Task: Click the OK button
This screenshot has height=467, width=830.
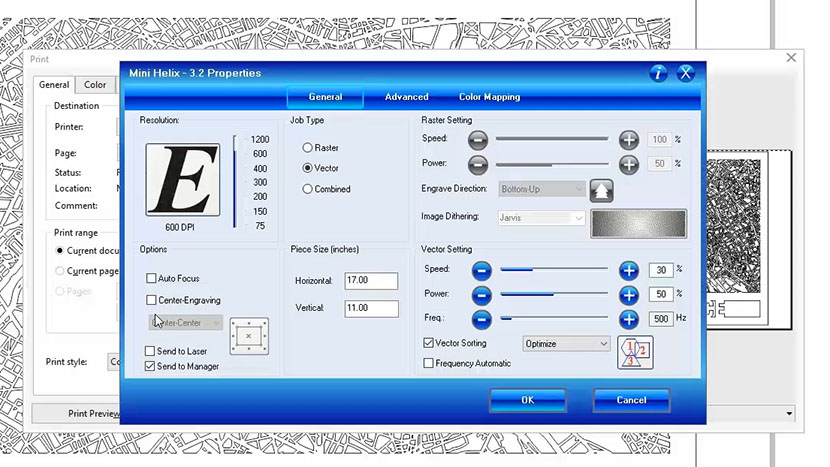Action: 527,400
